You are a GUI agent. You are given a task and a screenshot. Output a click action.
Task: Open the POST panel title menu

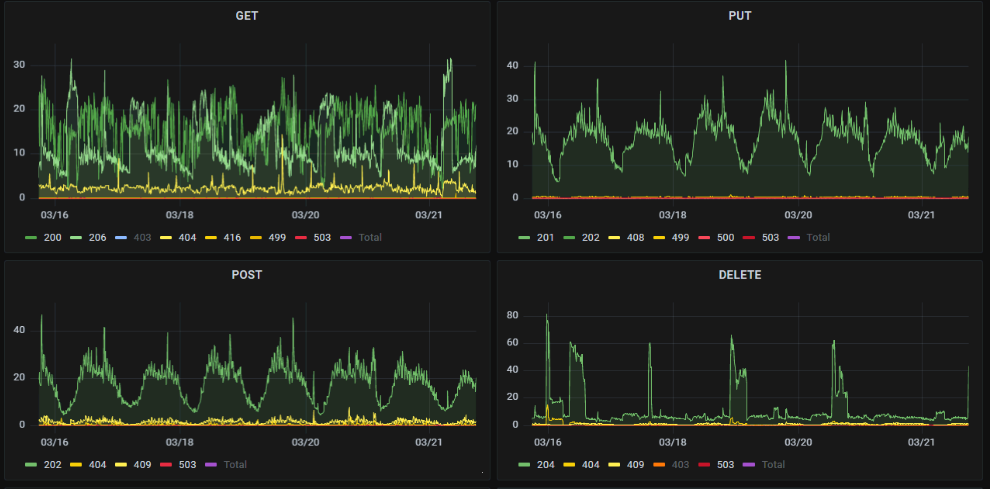point(247,275)
